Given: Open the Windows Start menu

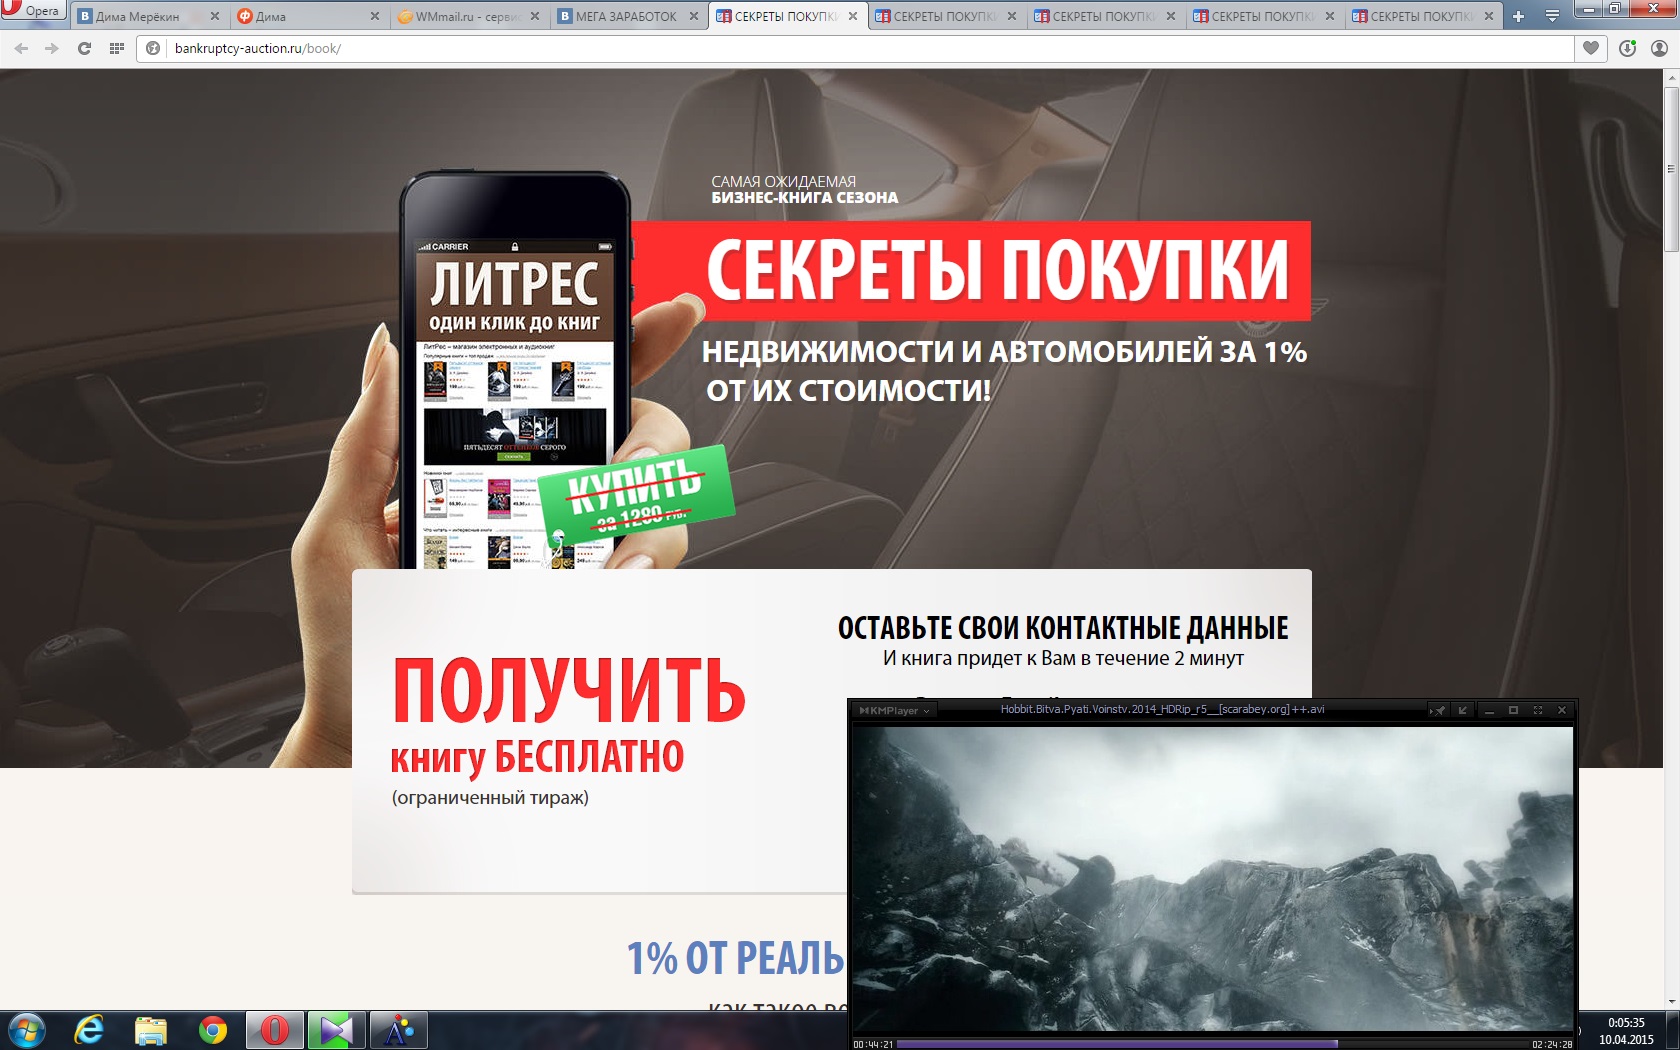Looking at the screenshot, I should [x=26, y=1030].
